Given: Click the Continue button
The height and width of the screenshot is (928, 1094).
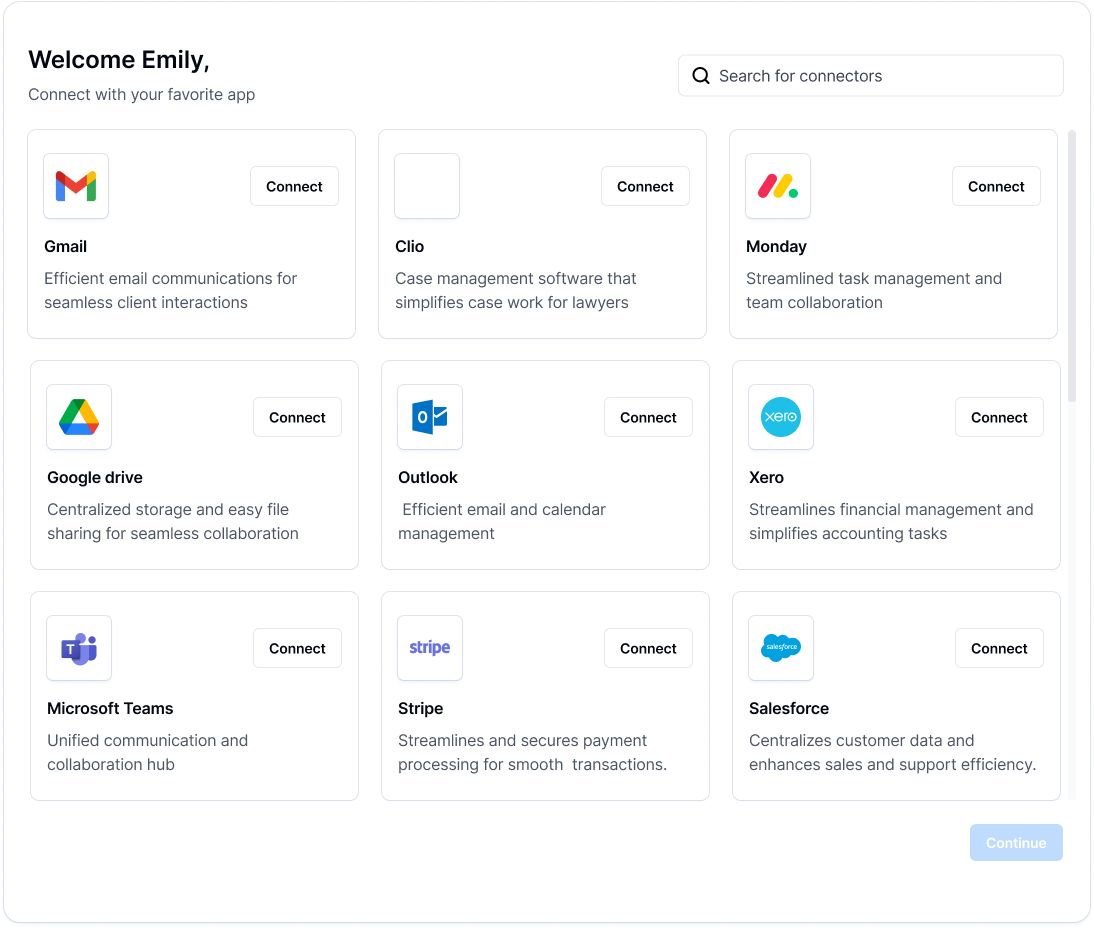Looking at the screenshot, I should [x=1016, y=843].
